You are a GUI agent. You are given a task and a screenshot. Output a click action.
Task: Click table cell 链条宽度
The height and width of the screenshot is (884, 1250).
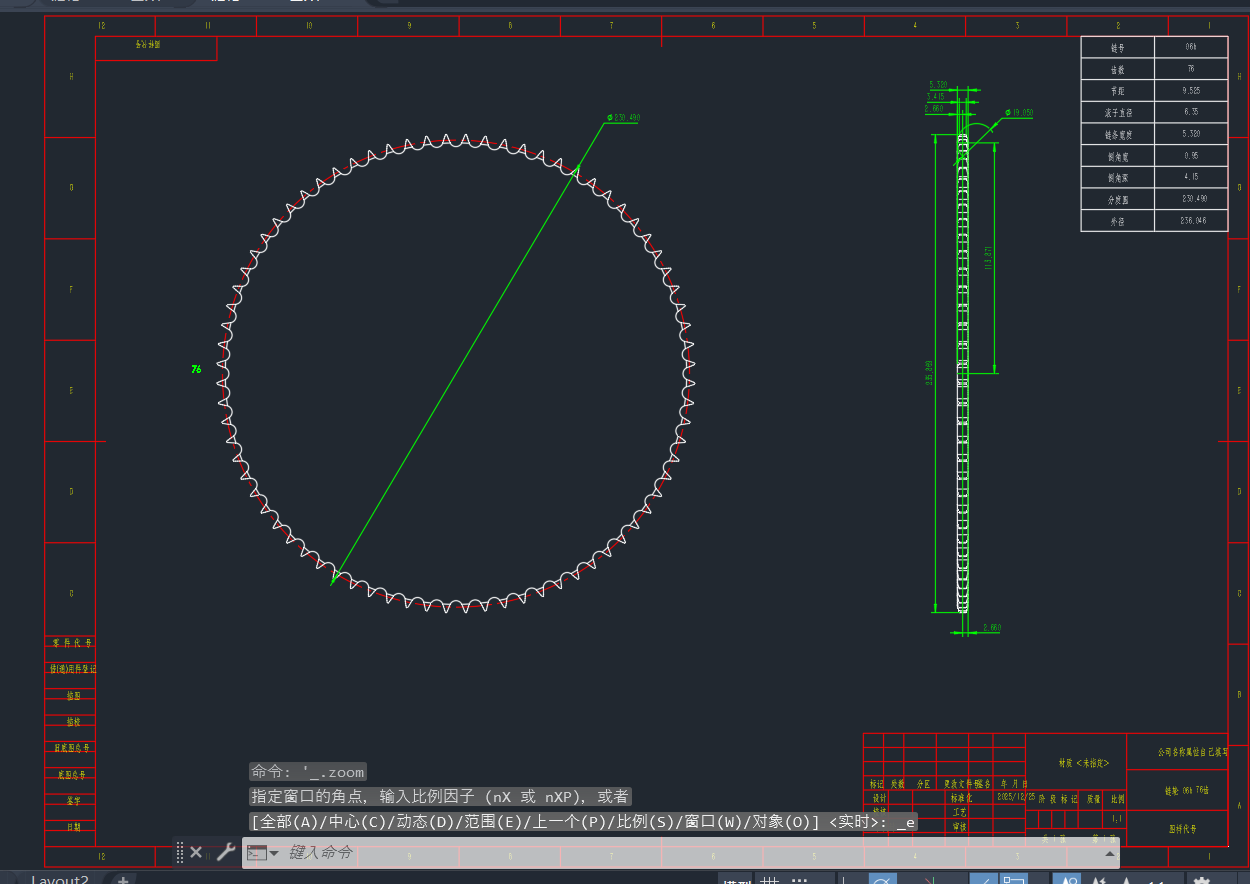pyautogui.click(x=1117, y=134)
